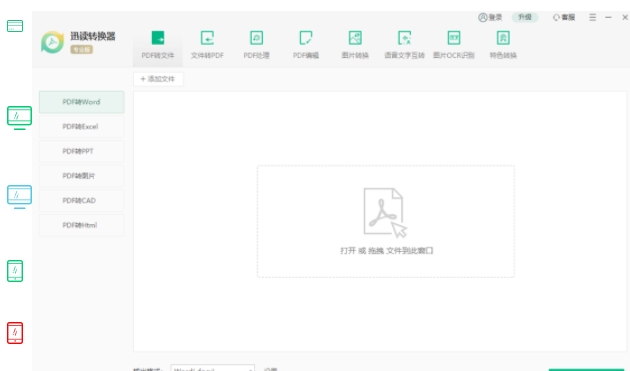
Task: Open the 特色转换 special conversion icon
Action: [x=503, y=38]
